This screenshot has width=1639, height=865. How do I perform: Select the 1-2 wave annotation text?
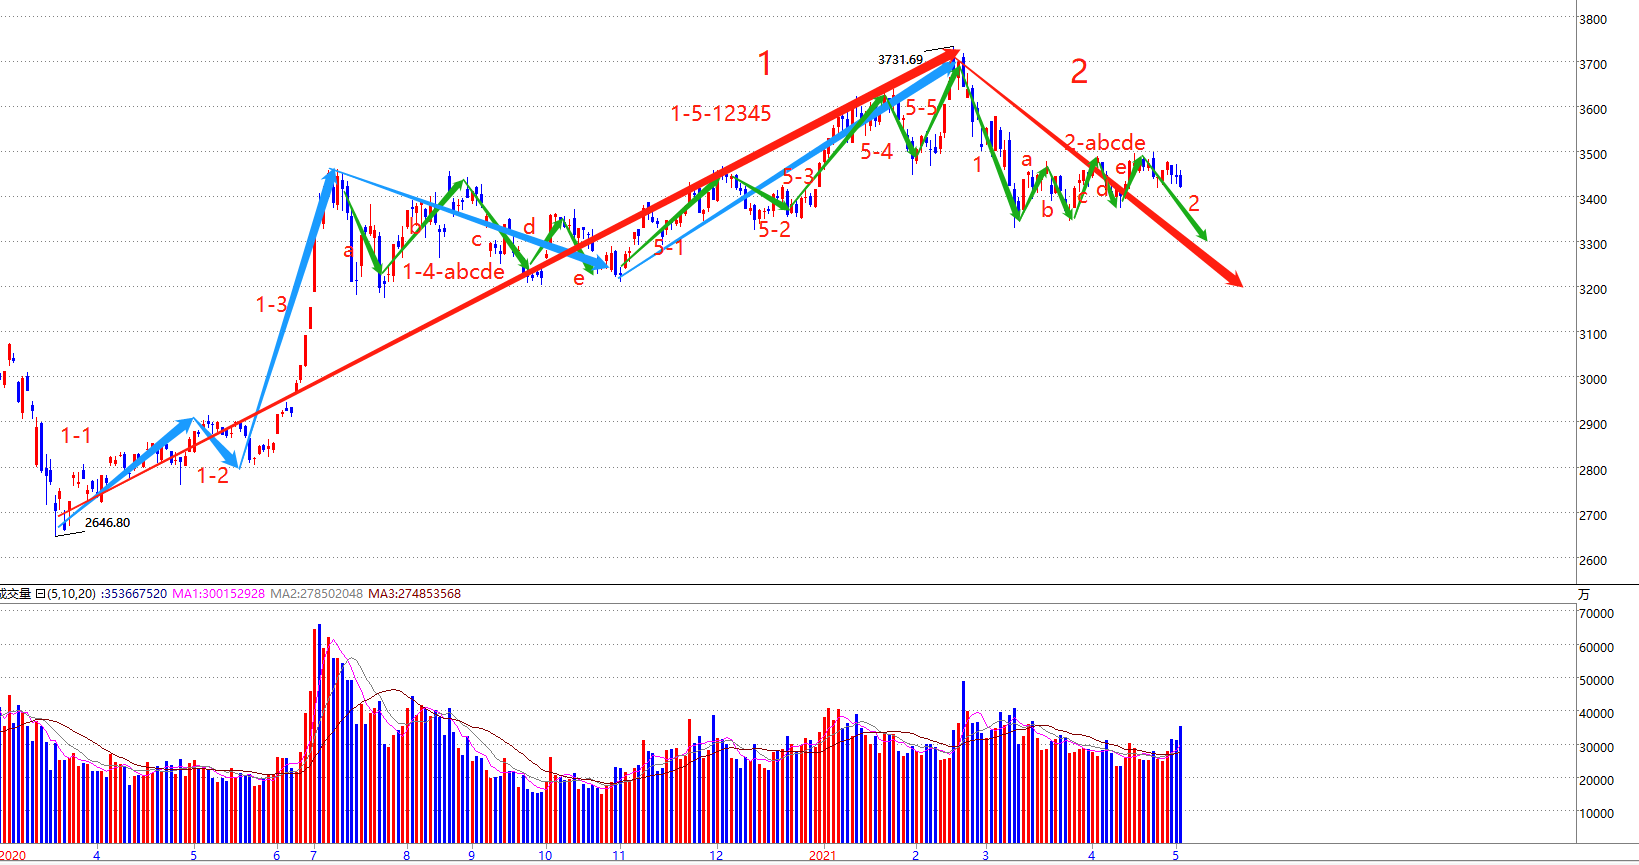click(213, 476)
